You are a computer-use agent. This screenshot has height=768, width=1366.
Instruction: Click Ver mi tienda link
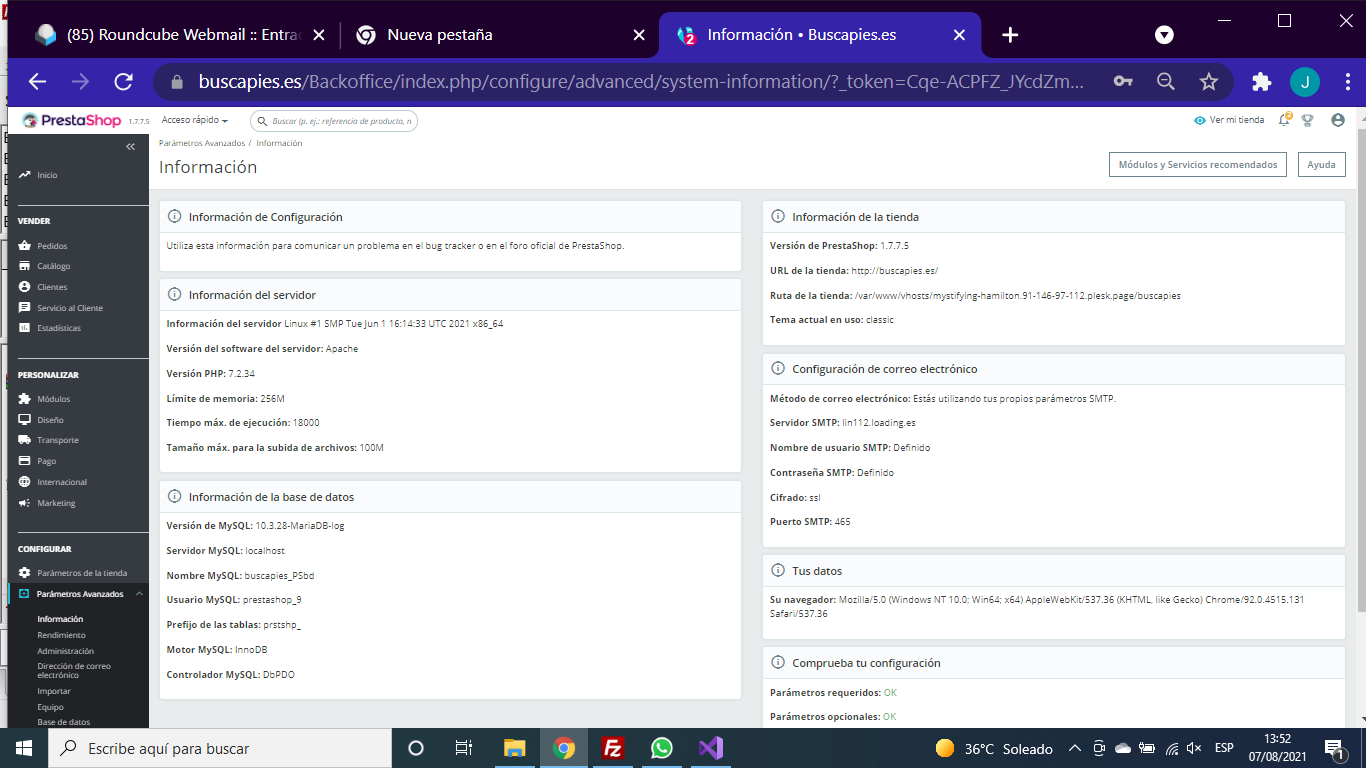1229,120
